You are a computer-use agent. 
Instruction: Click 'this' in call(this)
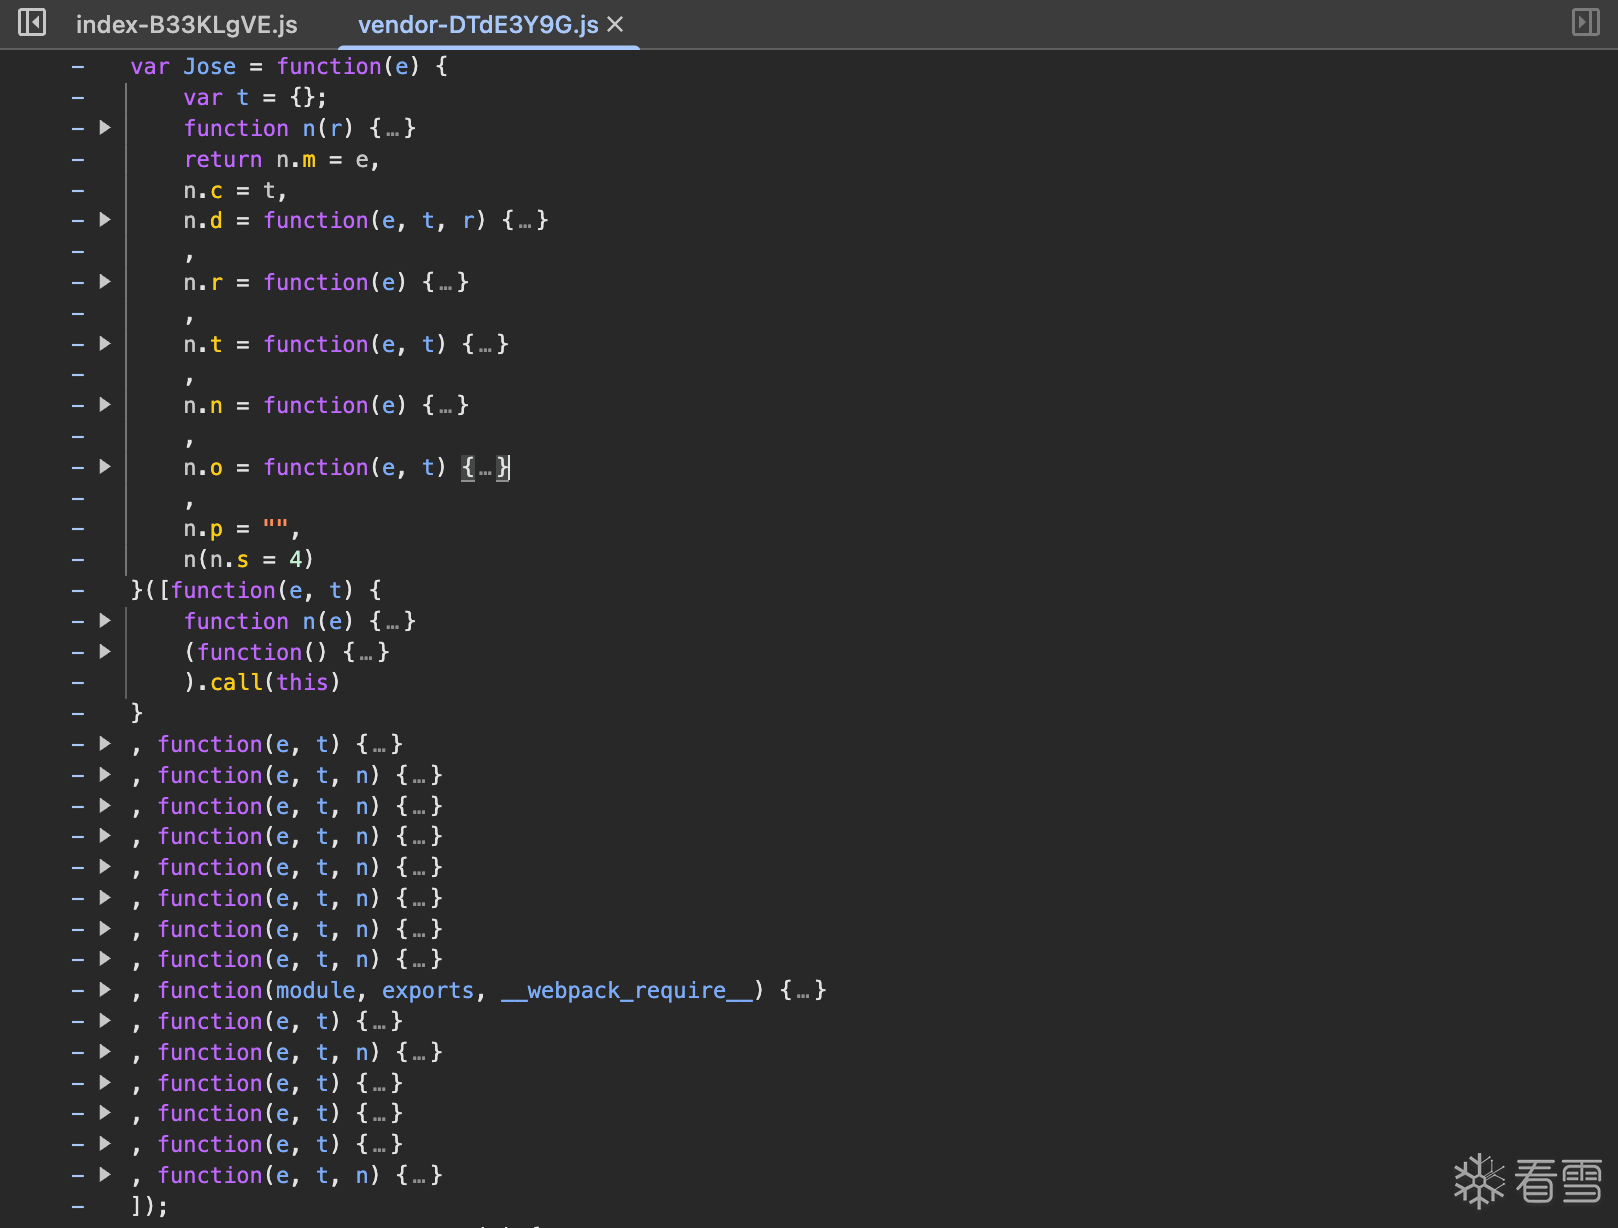302,682
